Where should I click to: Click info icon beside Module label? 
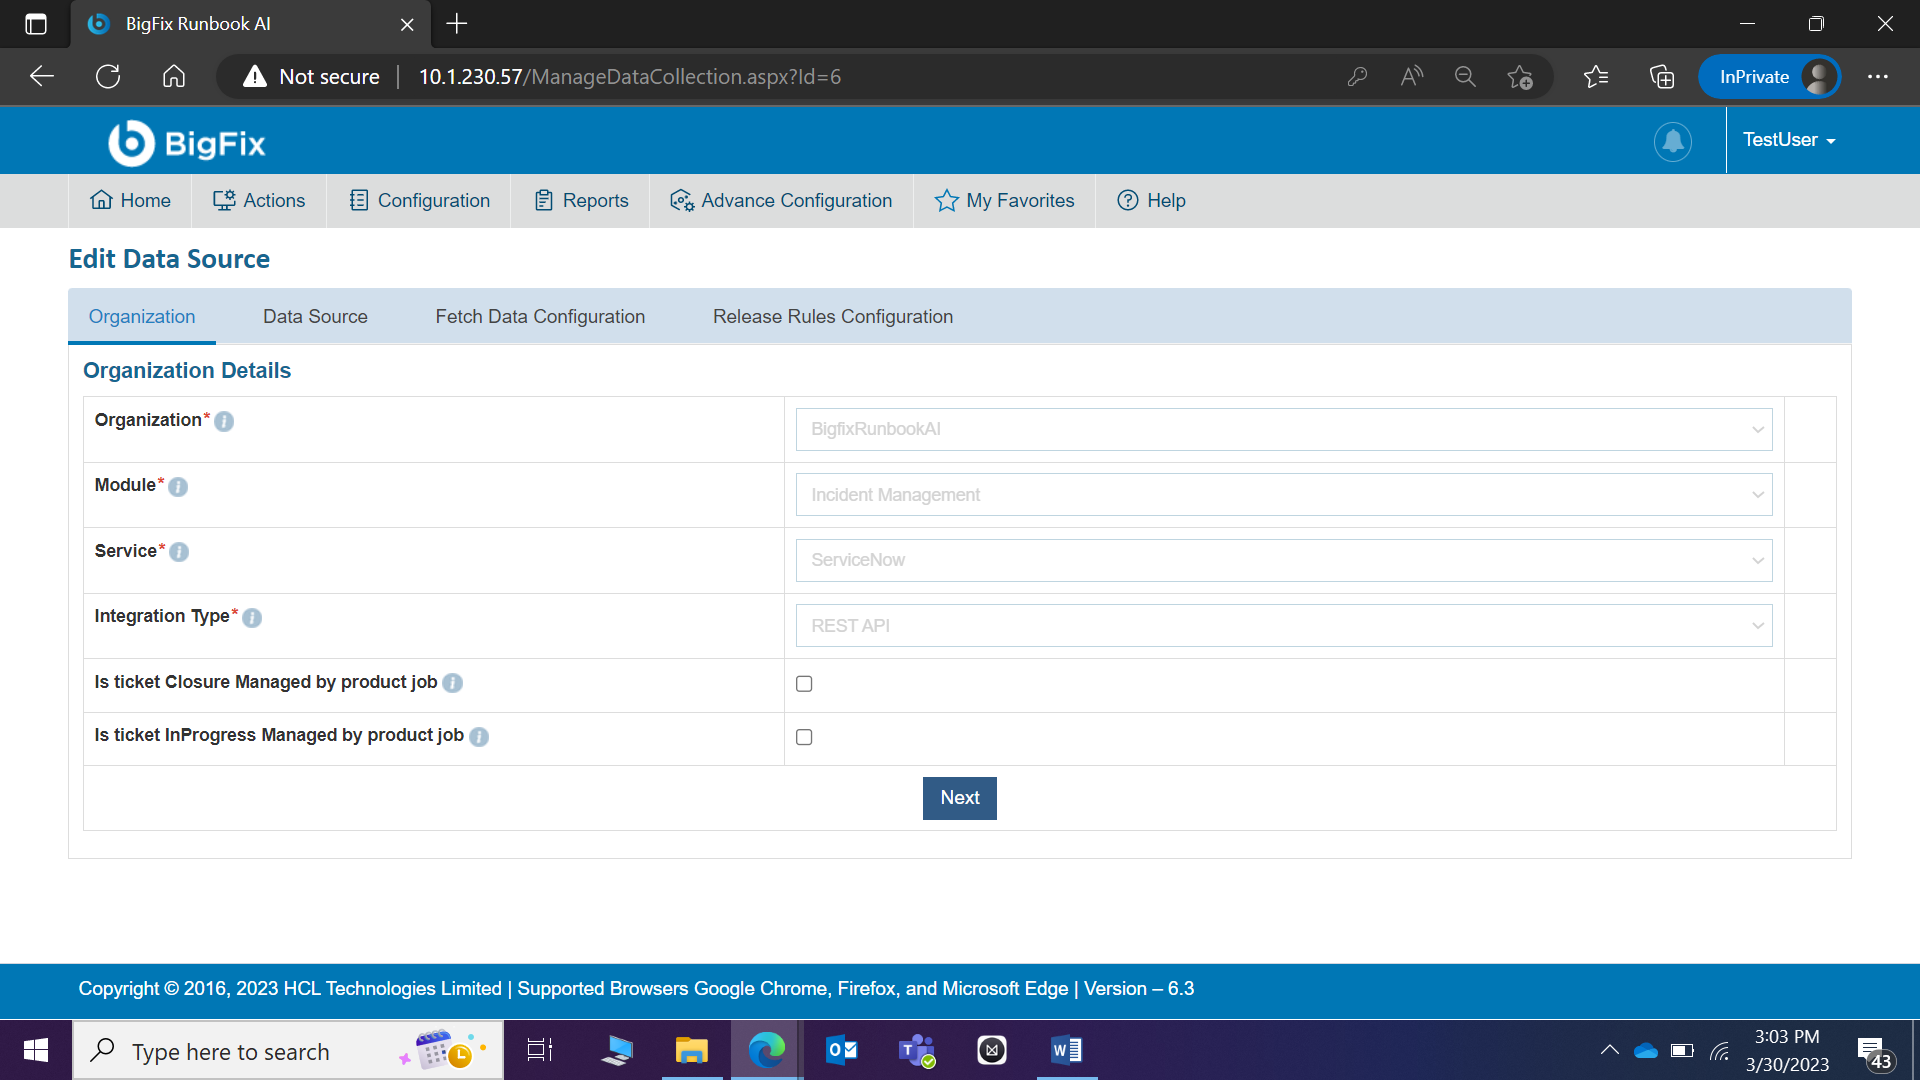(178, 487)
